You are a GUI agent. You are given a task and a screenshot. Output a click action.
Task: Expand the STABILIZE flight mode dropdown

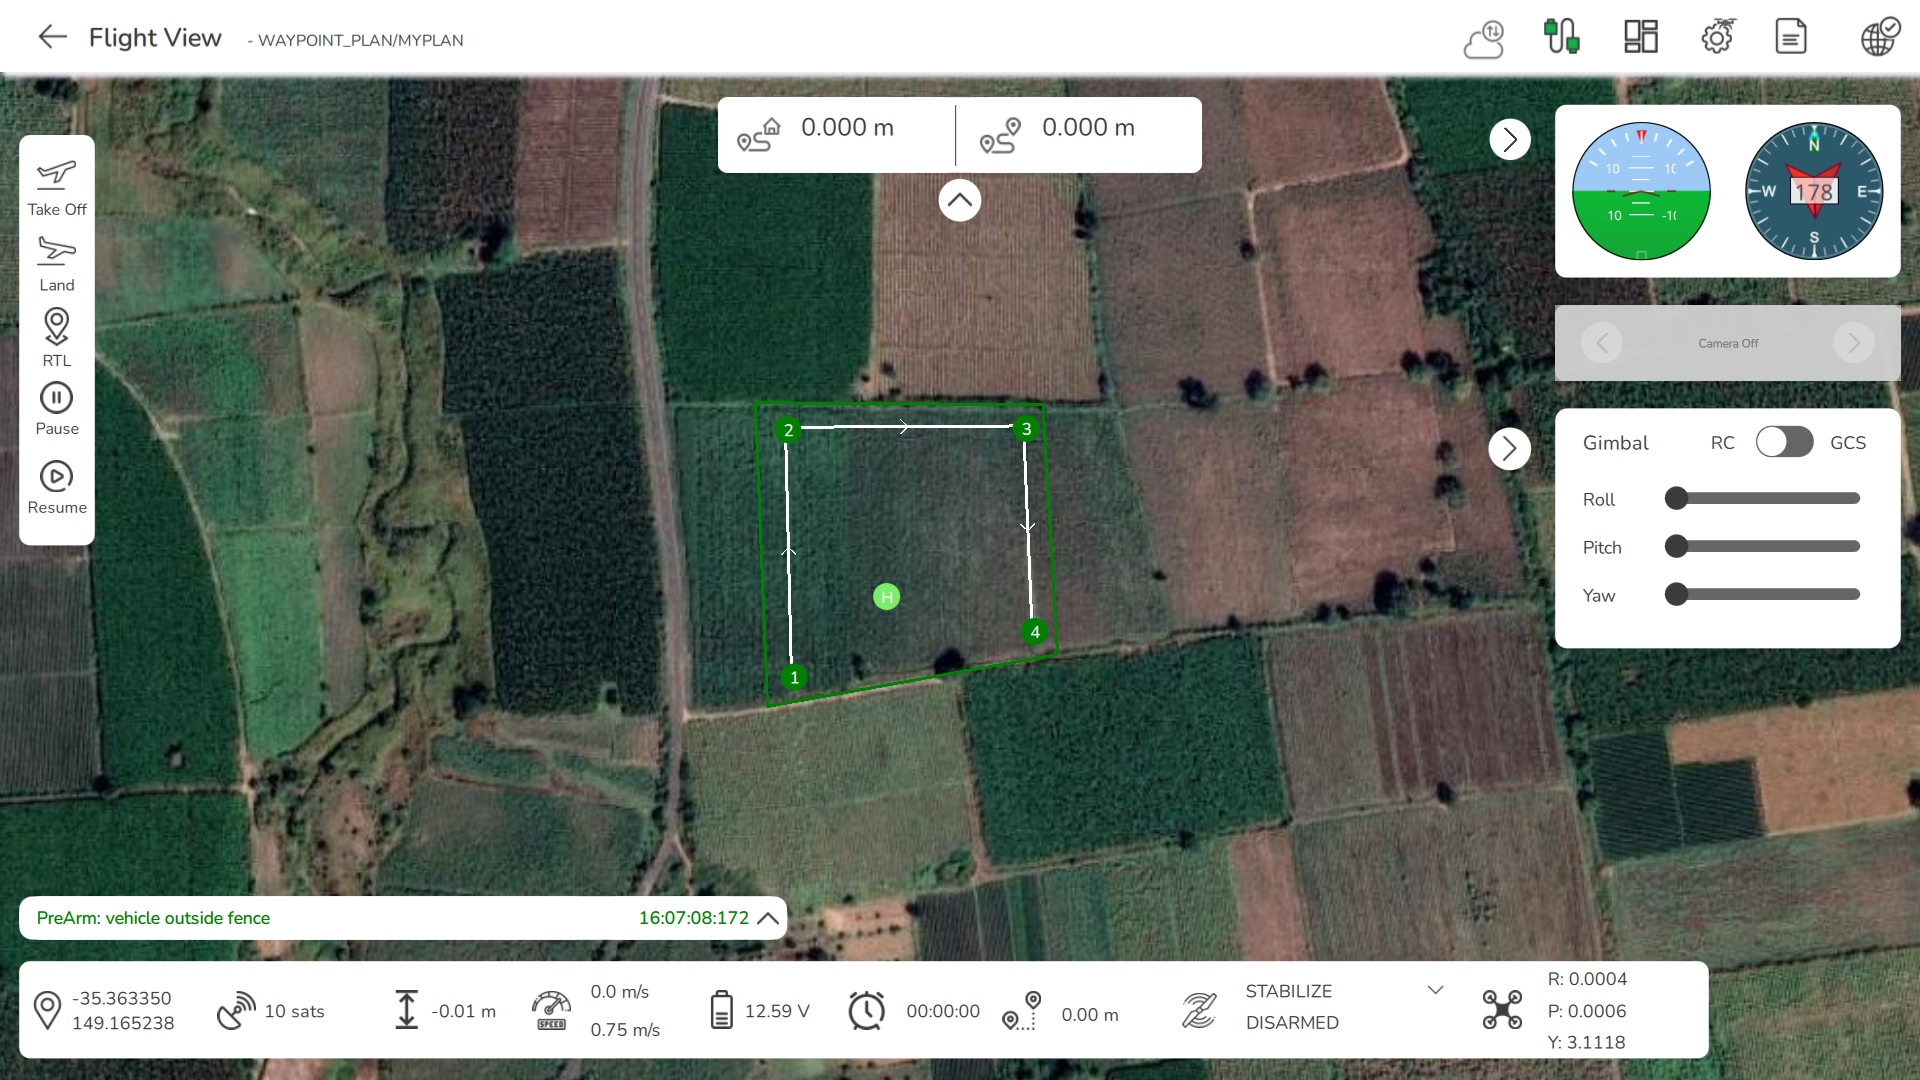click(1436, 989)
